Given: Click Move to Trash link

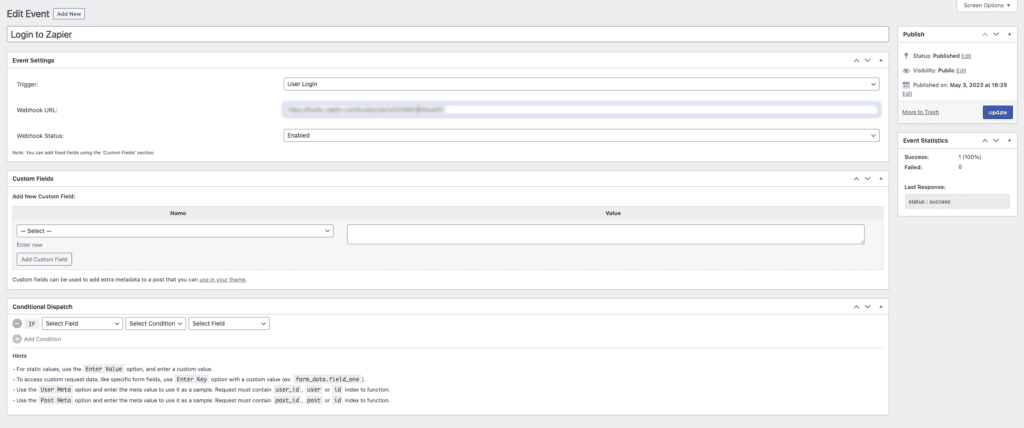Looking at the screenshot, I should (920, 112).
